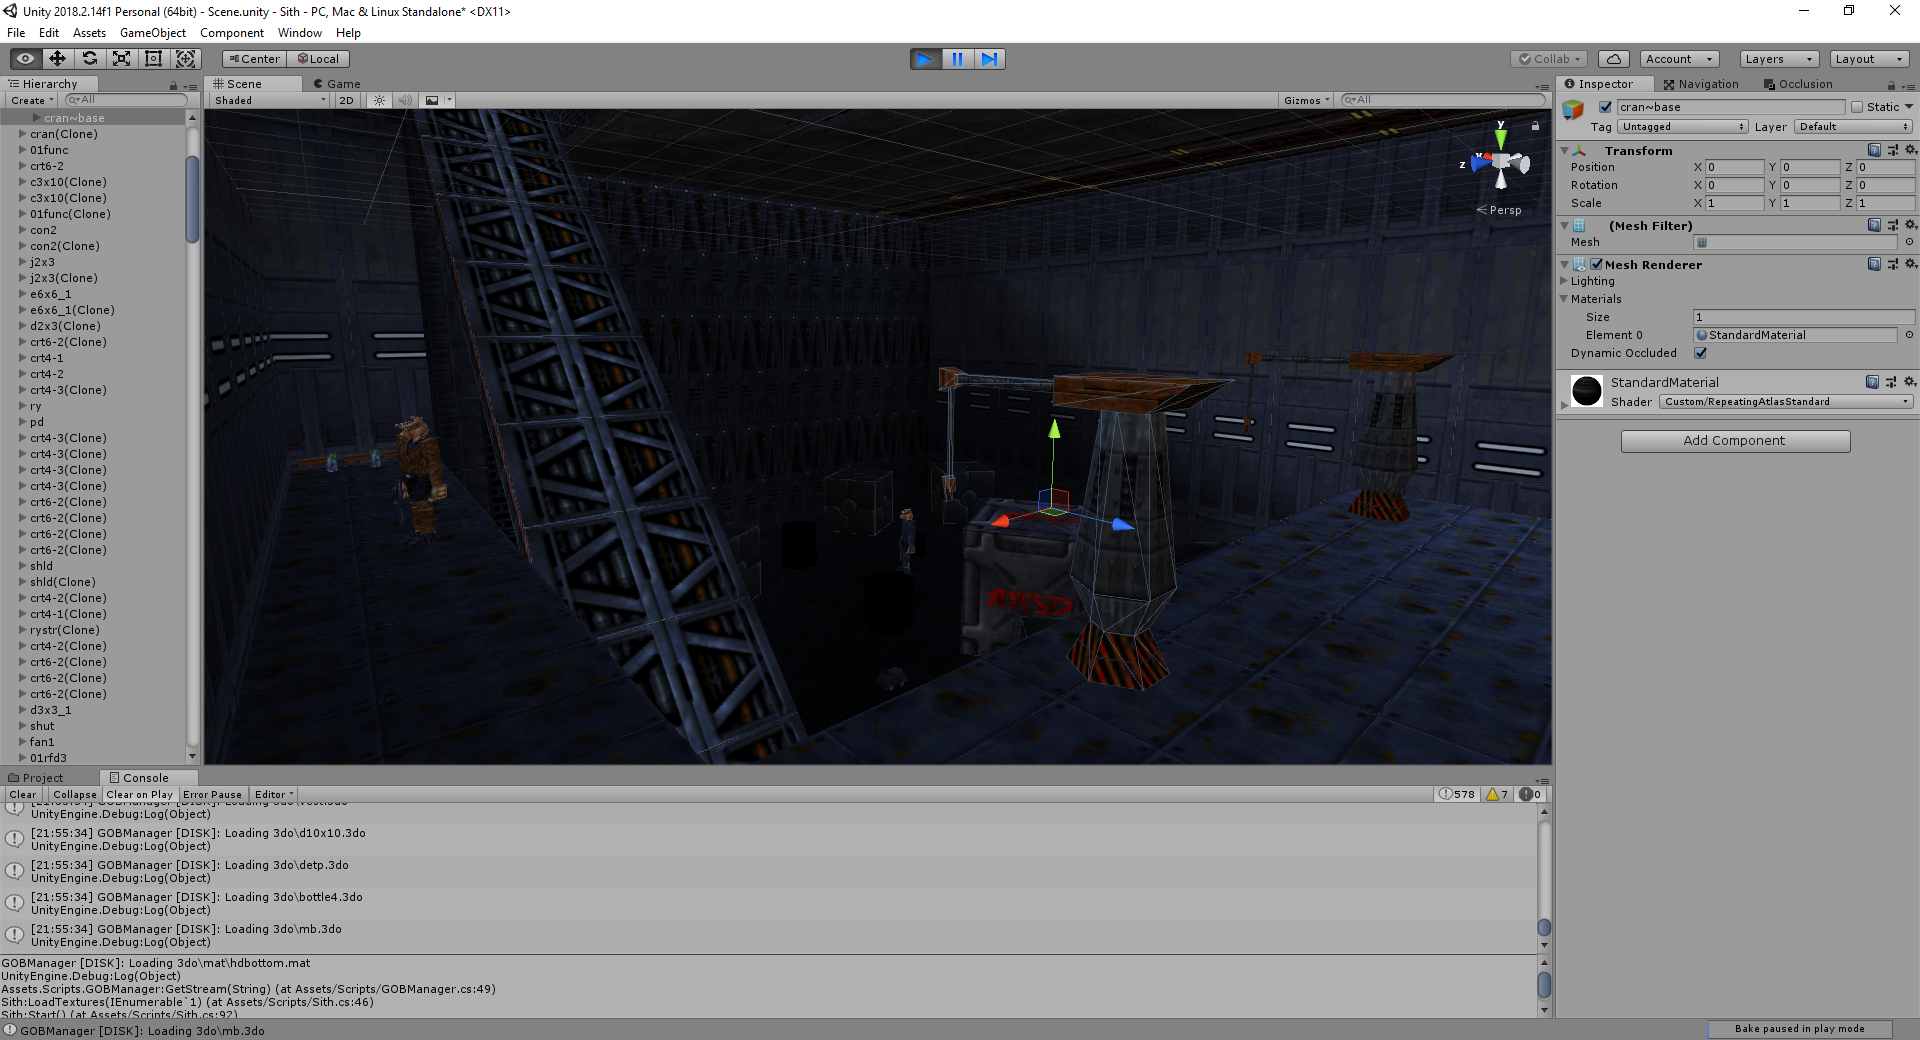Select the Rotate tool
This screenshot has height=1040, width=1920.
(90, 59)
